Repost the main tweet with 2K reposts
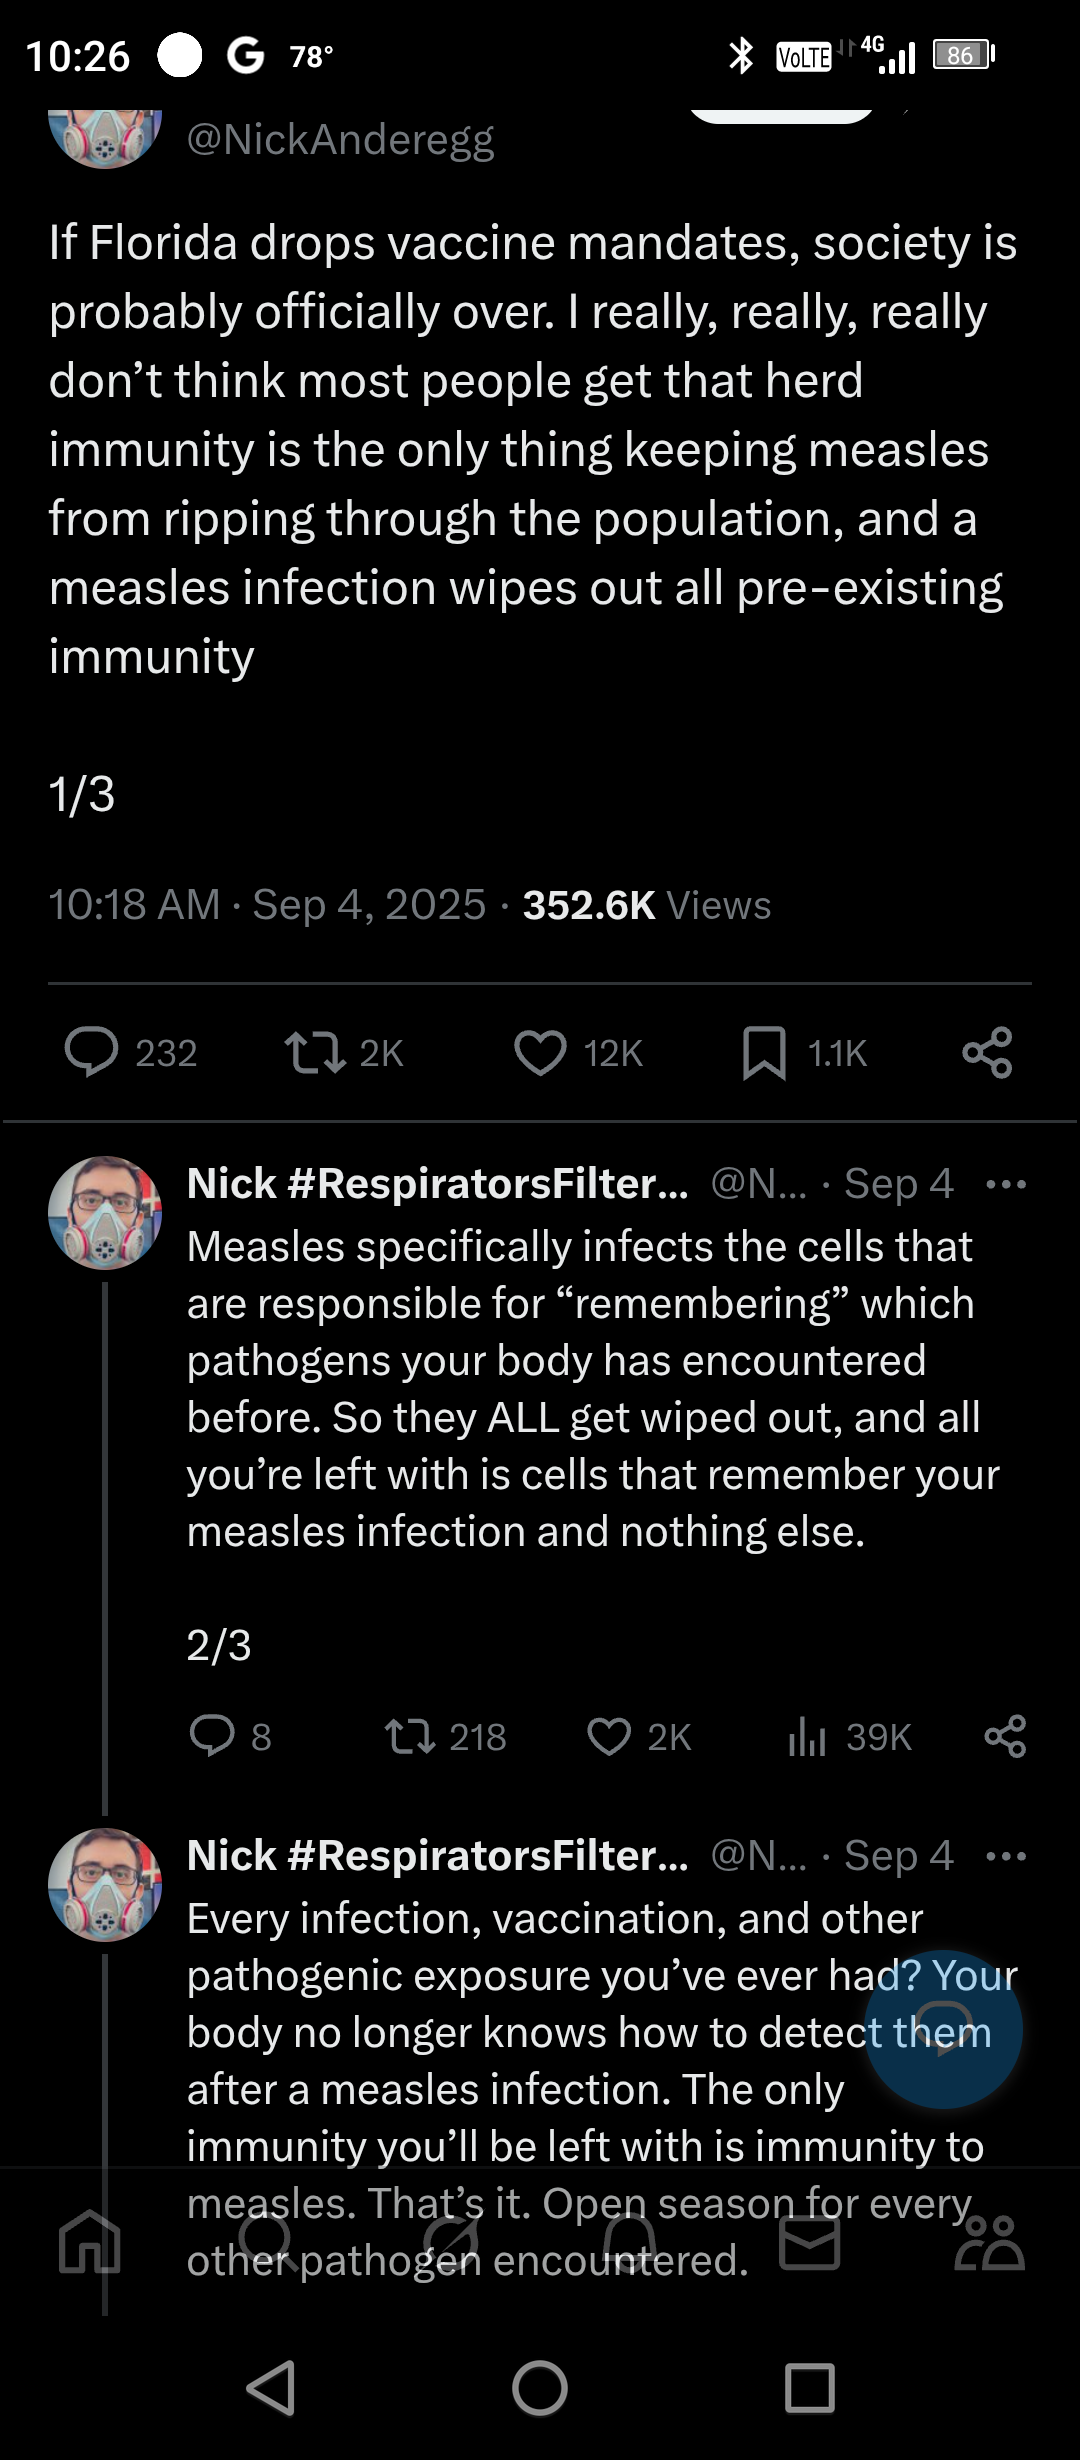 pos(316,1053)
